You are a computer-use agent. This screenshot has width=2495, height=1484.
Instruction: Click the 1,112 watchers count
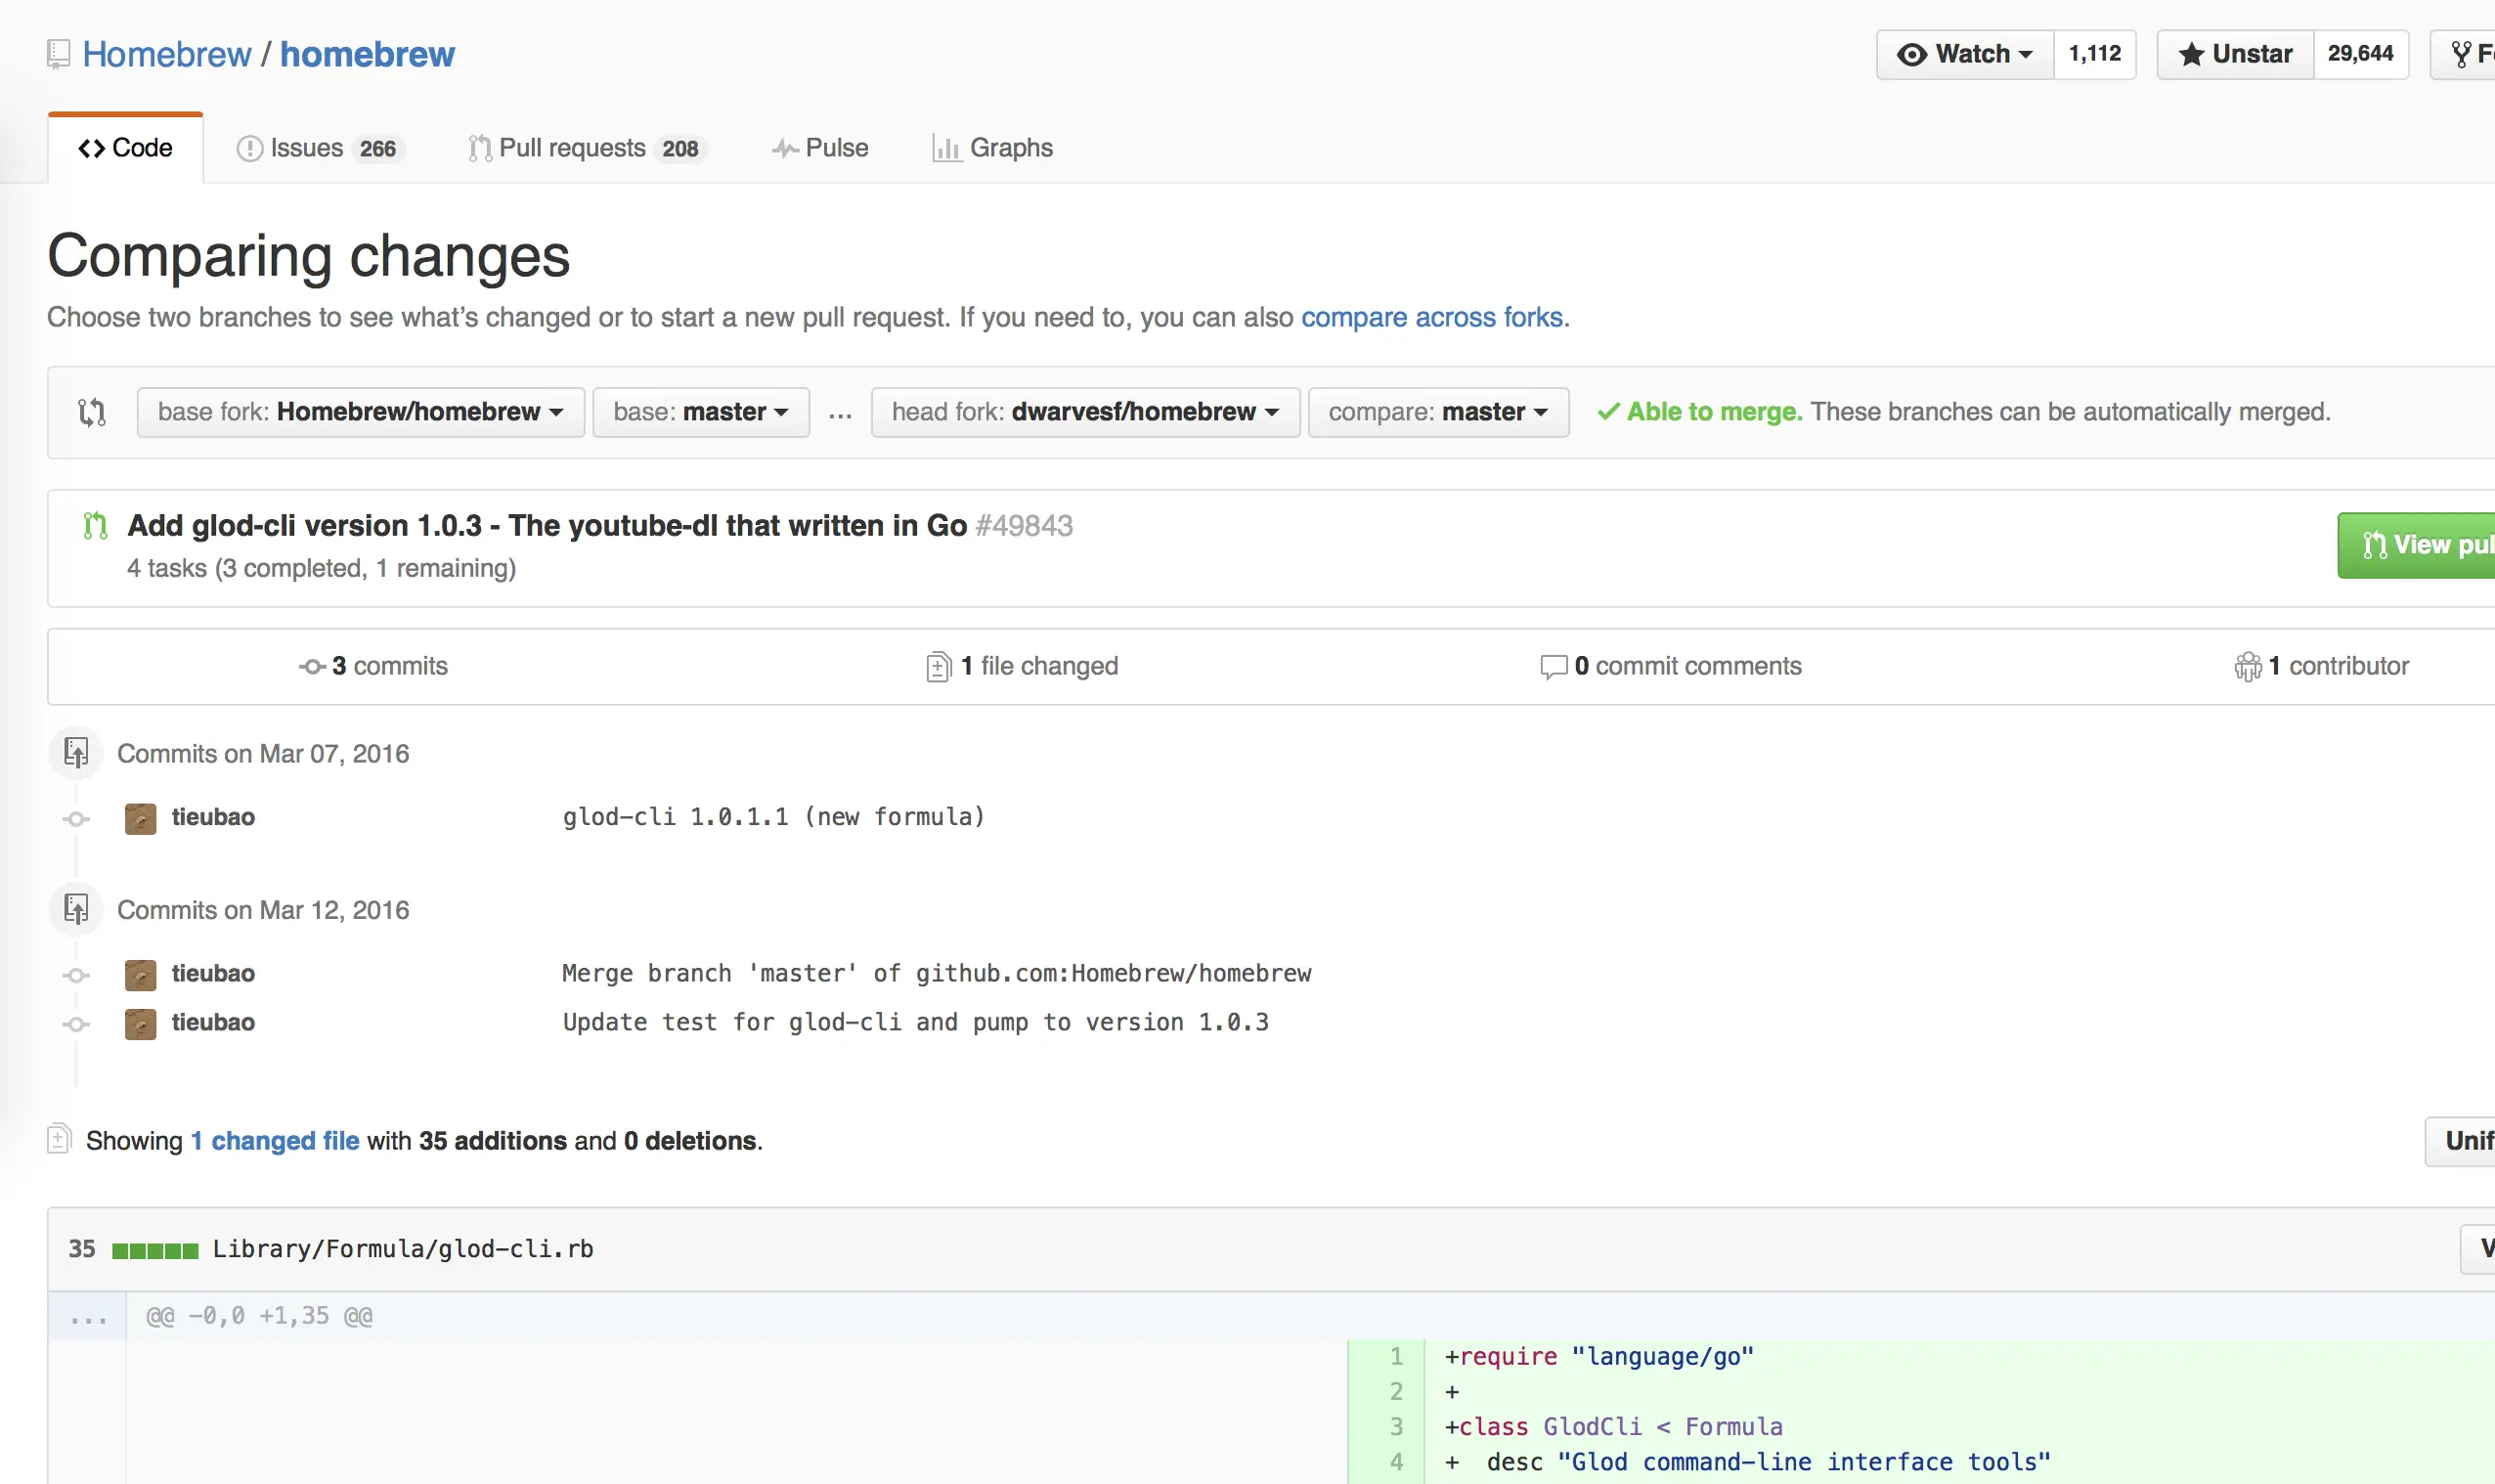click(x=2095, y=55)
